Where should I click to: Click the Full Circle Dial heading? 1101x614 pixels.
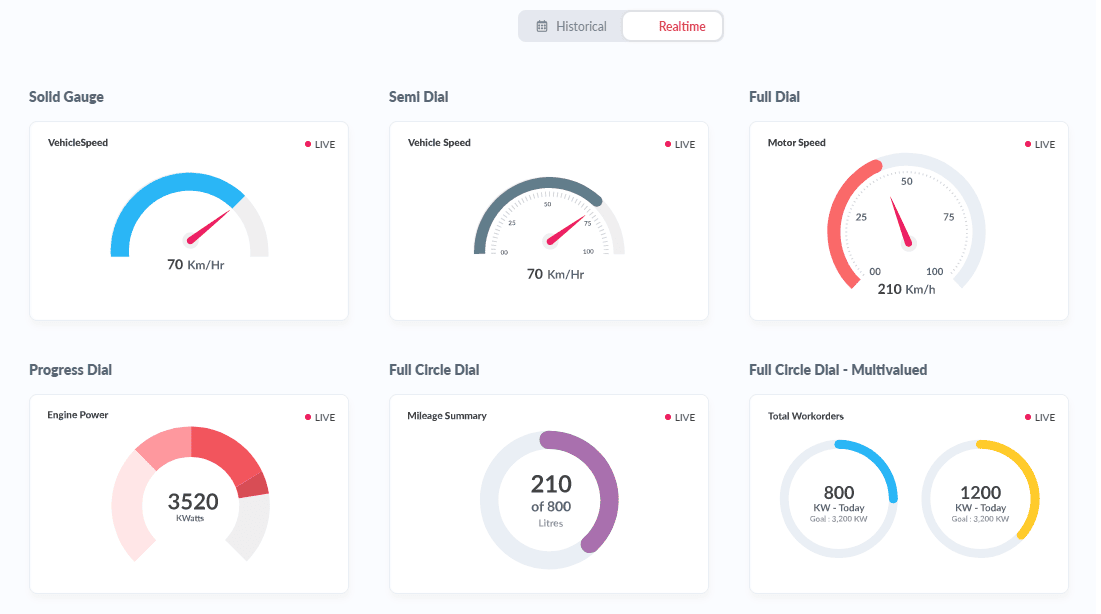pyautogui.click(x=434, y=370)
